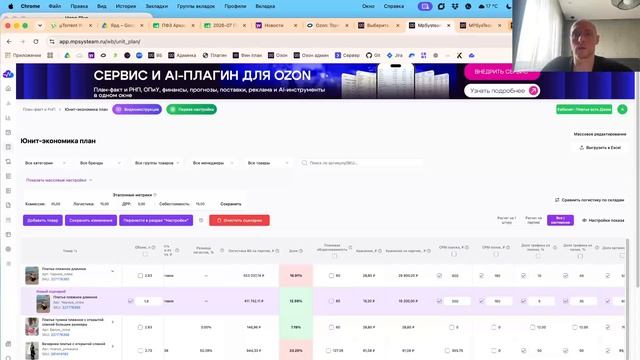Select the Расчет на партию option
This screenshot has width=640, height=360.
[x=533, y=220]
